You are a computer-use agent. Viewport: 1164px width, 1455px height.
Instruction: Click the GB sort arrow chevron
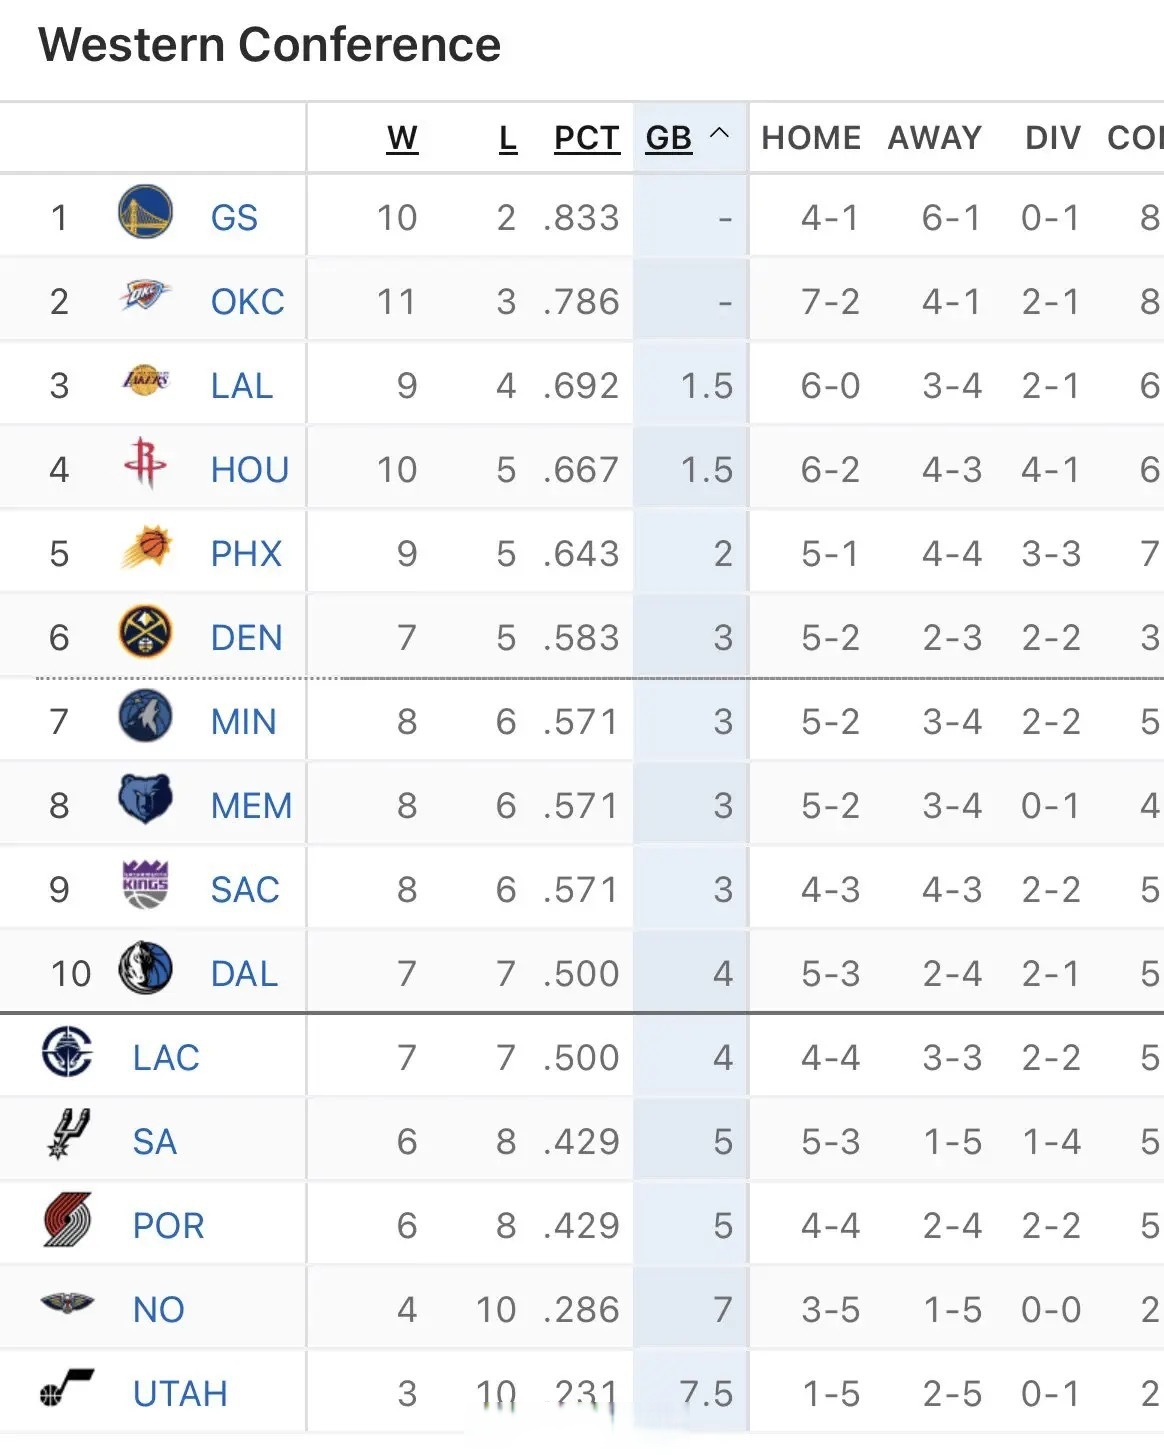coord(719,134)
